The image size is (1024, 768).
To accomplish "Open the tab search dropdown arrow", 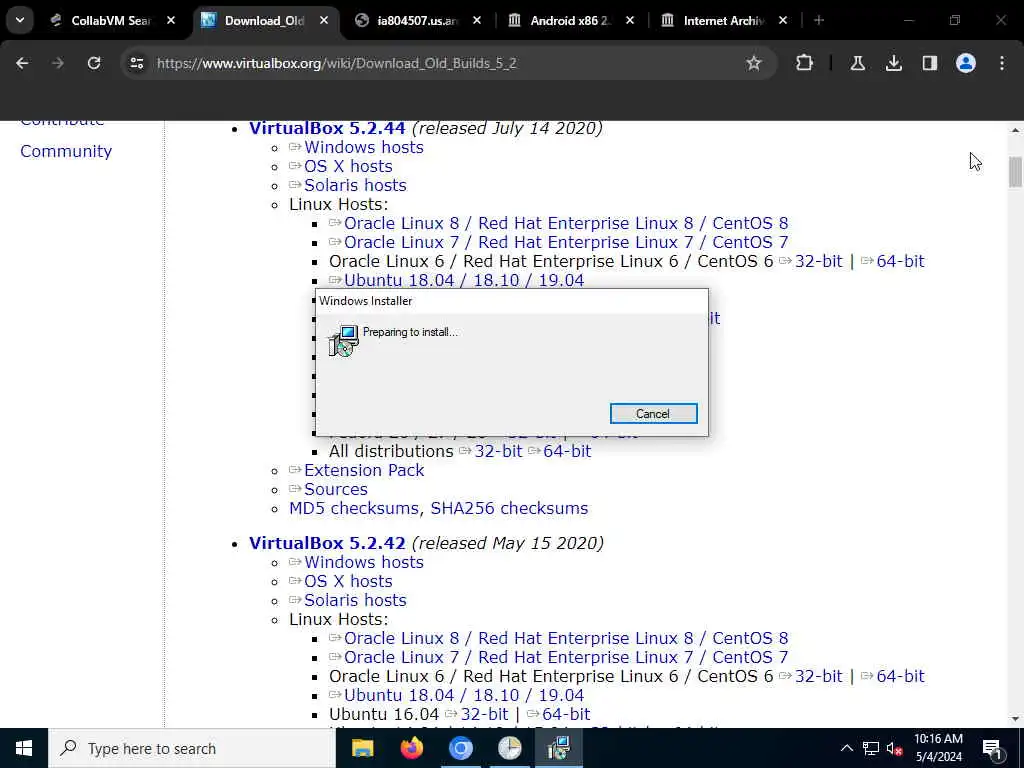I will pyautogui.click(x=20, y=20).
